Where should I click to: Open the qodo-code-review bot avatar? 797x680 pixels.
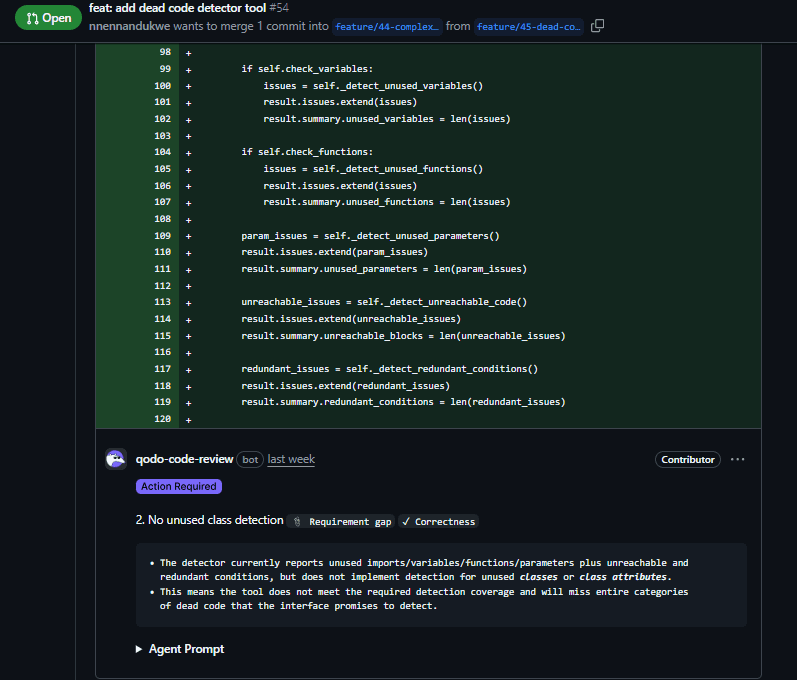[x=116, y=459]
